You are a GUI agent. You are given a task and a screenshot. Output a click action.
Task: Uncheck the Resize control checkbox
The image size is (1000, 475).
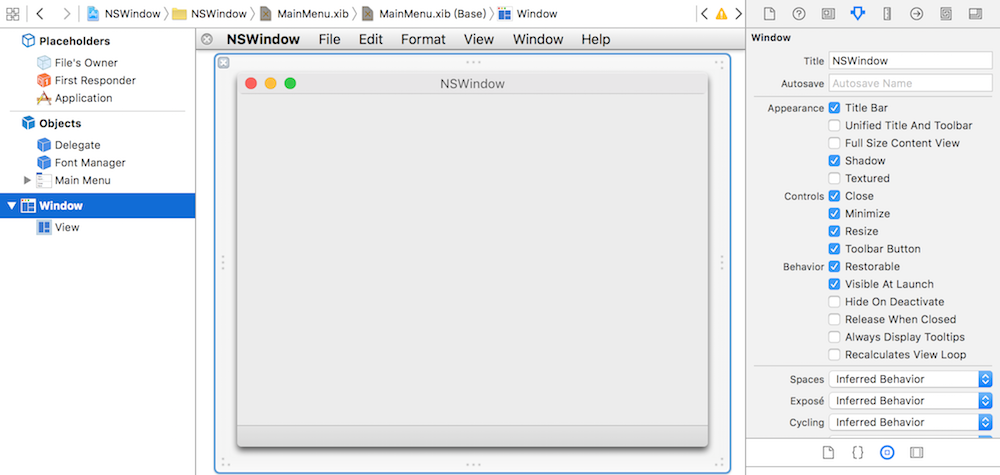834,231
